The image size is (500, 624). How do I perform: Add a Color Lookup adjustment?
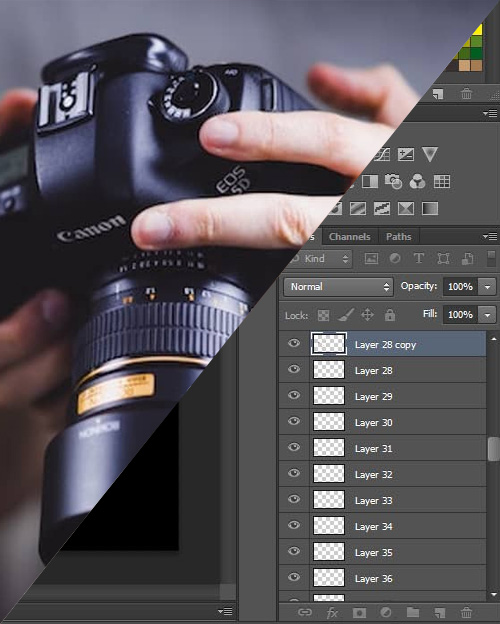point(441,181)
